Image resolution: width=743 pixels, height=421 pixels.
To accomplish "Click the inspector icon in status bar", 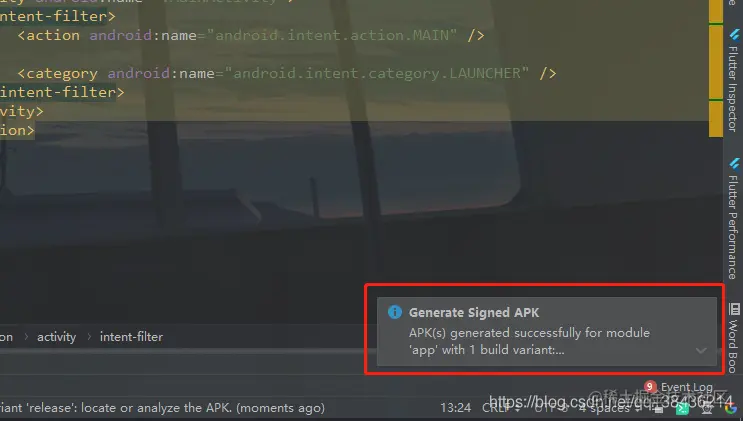I will click(x=707, y=408).
